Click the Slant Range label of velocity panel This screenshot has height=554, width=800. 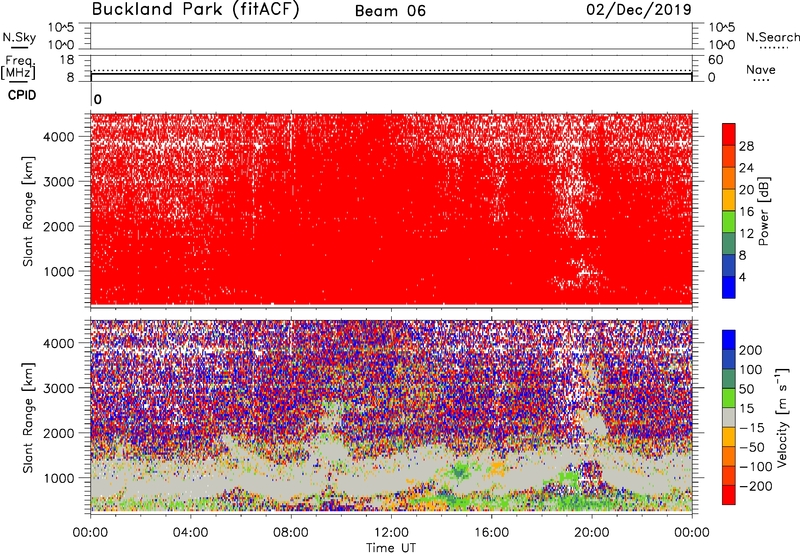(28, 417)
